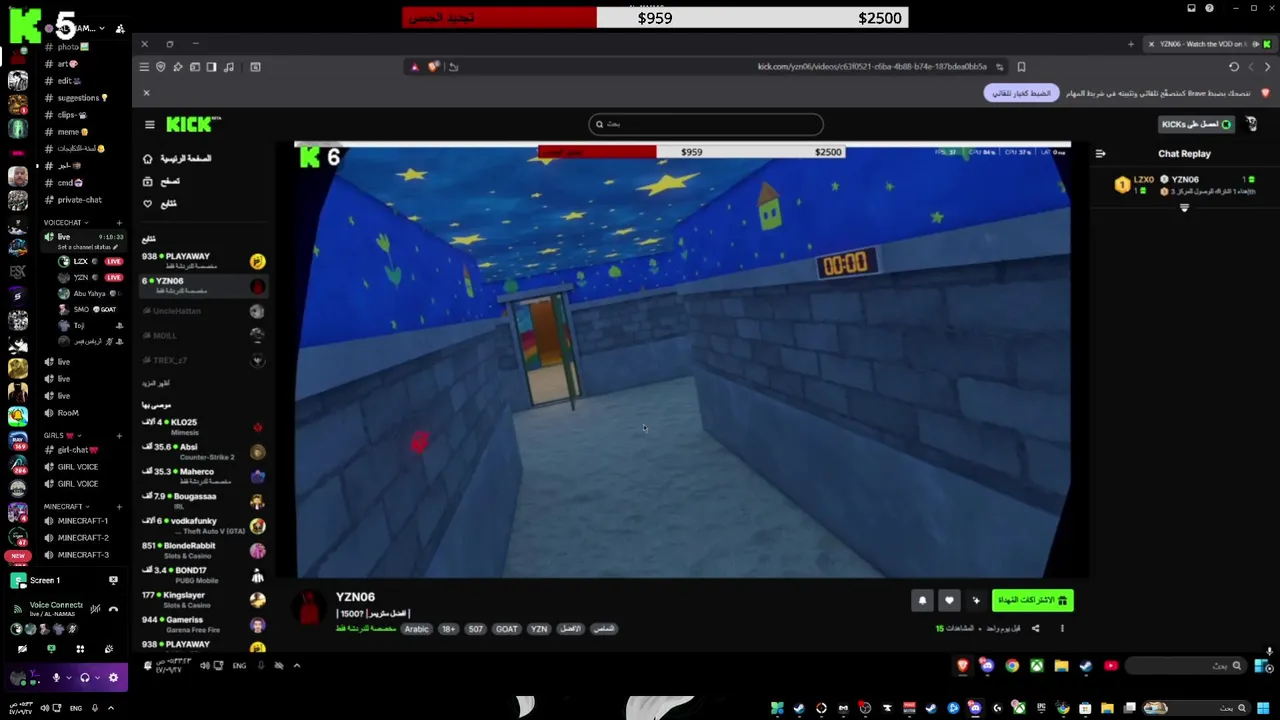Disconnect from Discord voice call
Image resolution: width=1280 pixels, height=720 pixels.
pyautogui.click(x=113, y=609)
